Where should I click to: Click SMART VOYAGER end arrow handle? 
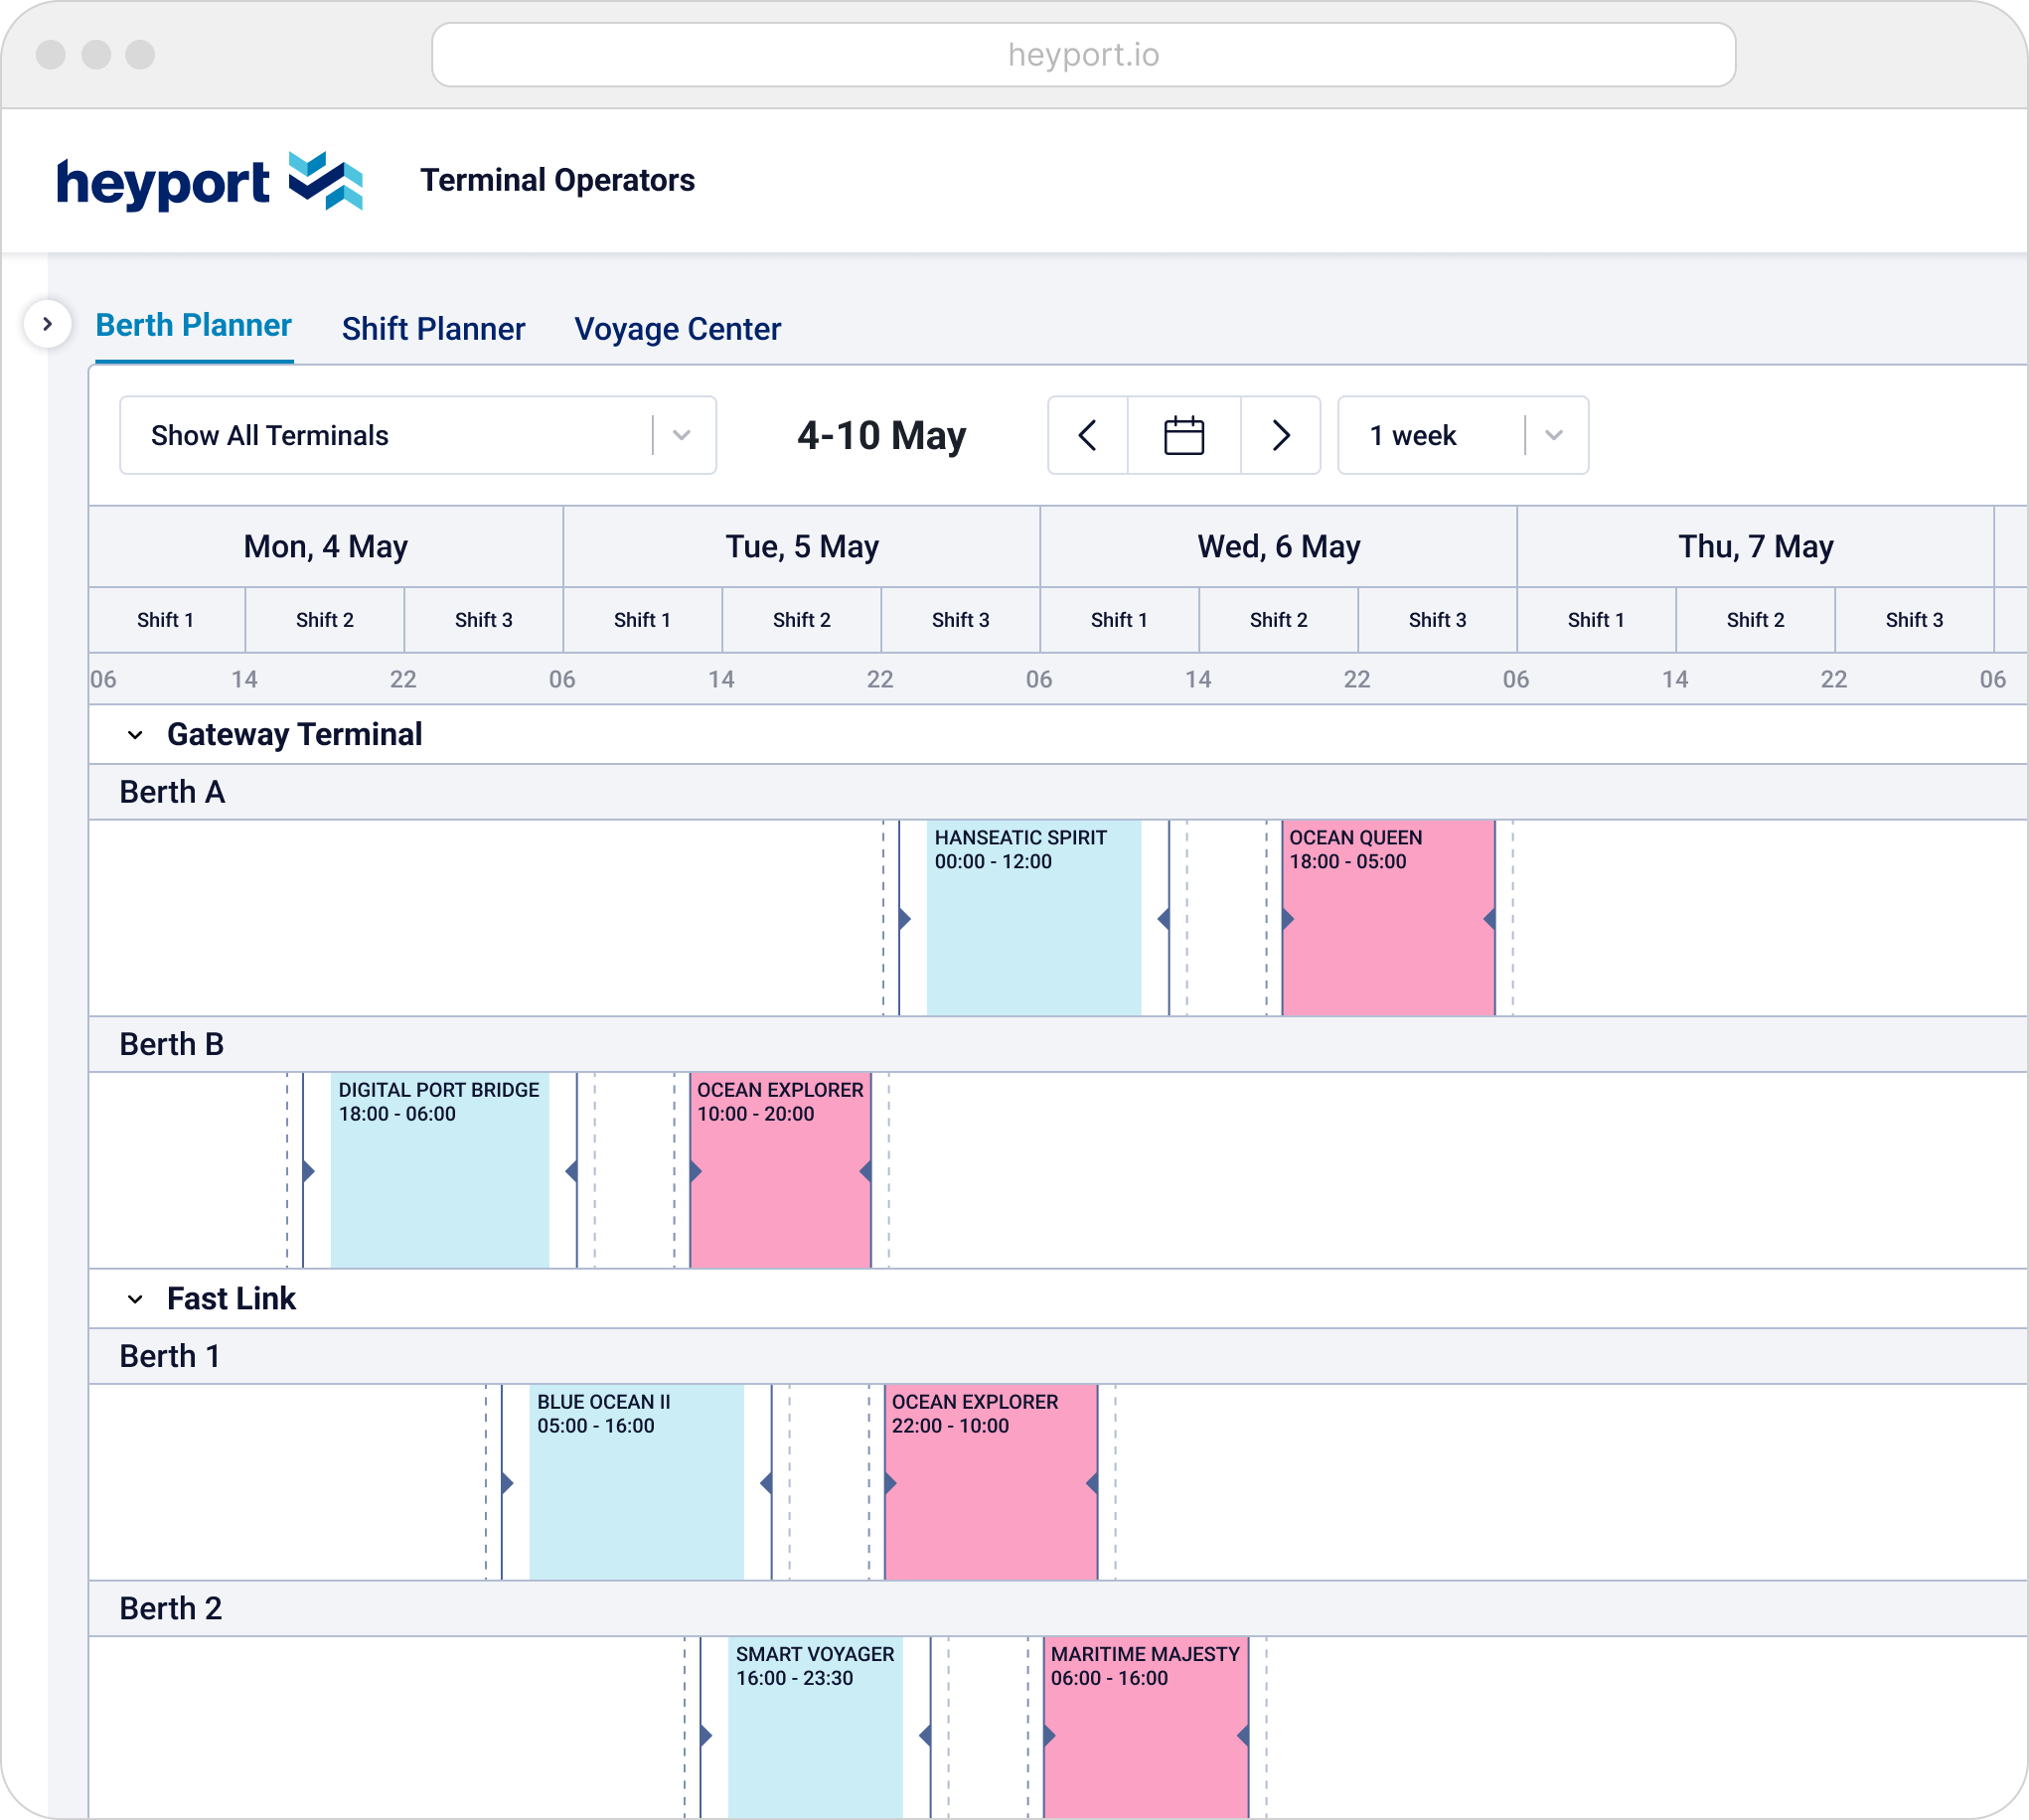925,1735
